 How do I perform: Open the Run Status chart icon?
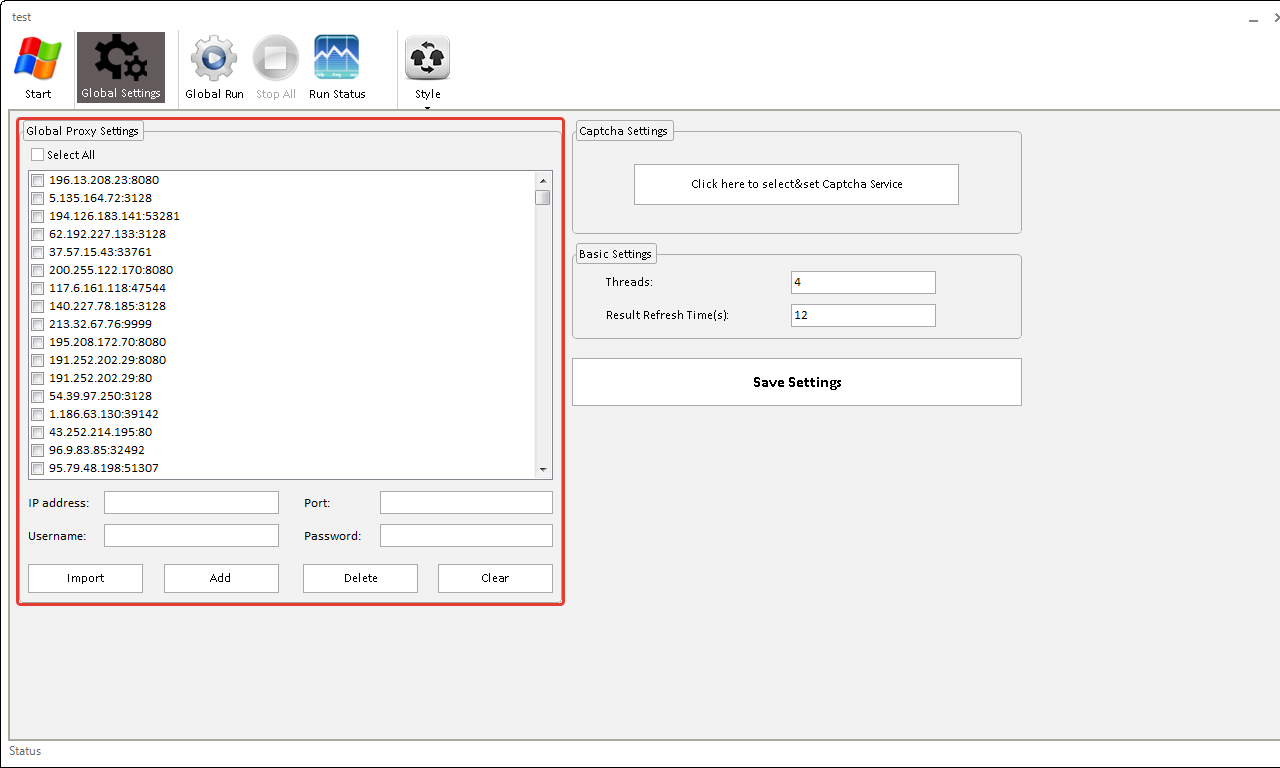click(337, 68)
